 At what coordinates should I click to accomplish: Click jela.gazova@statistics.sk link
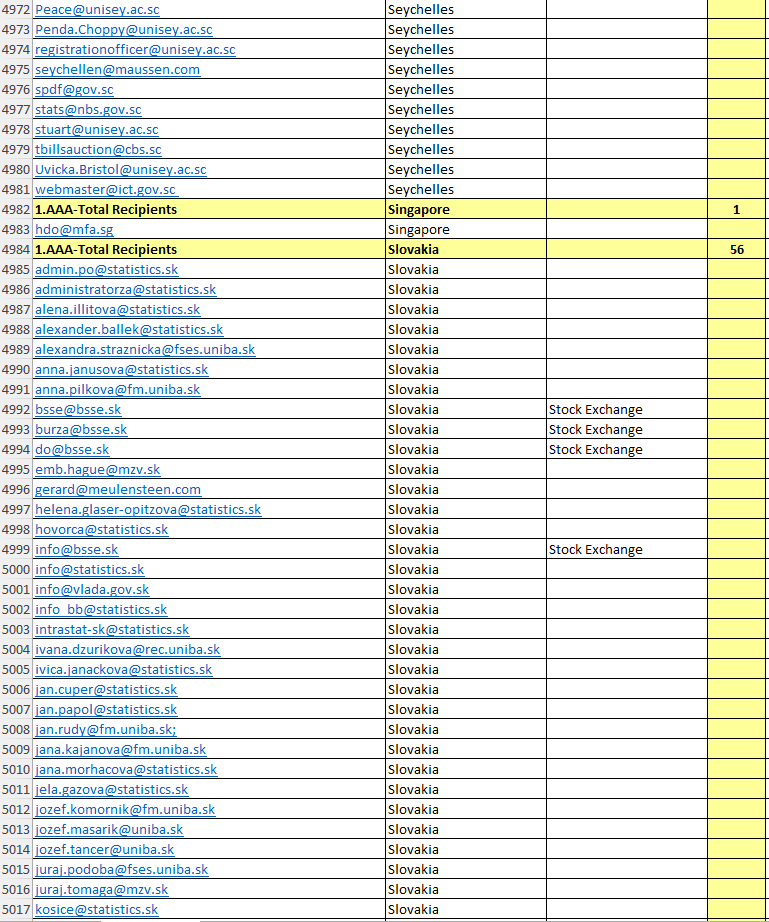point(112,789)
